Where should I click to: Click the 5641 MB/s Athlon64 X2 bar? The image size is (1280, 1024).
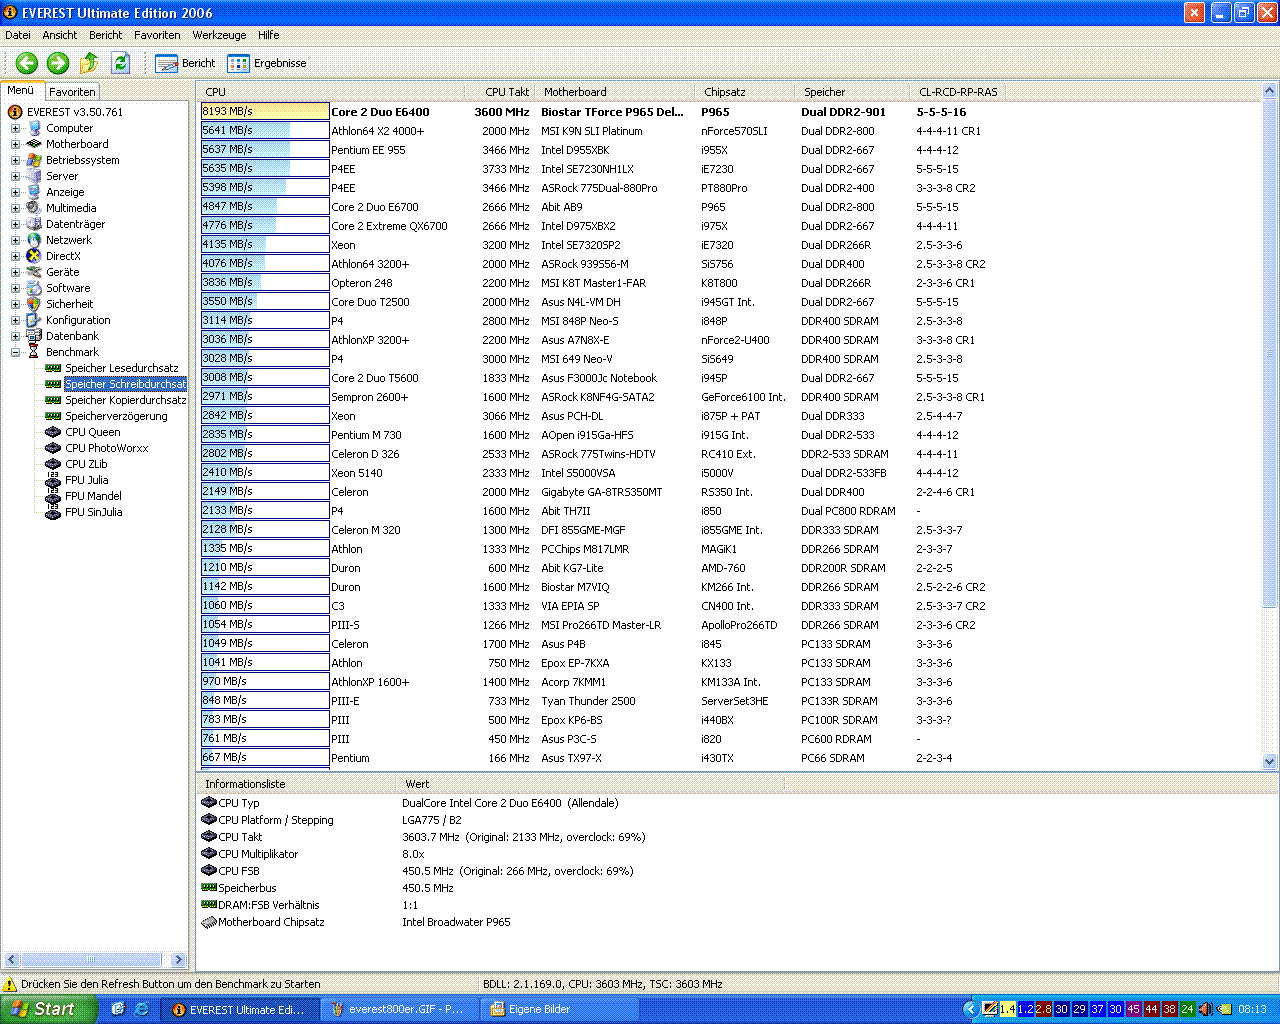coord(265,131)
